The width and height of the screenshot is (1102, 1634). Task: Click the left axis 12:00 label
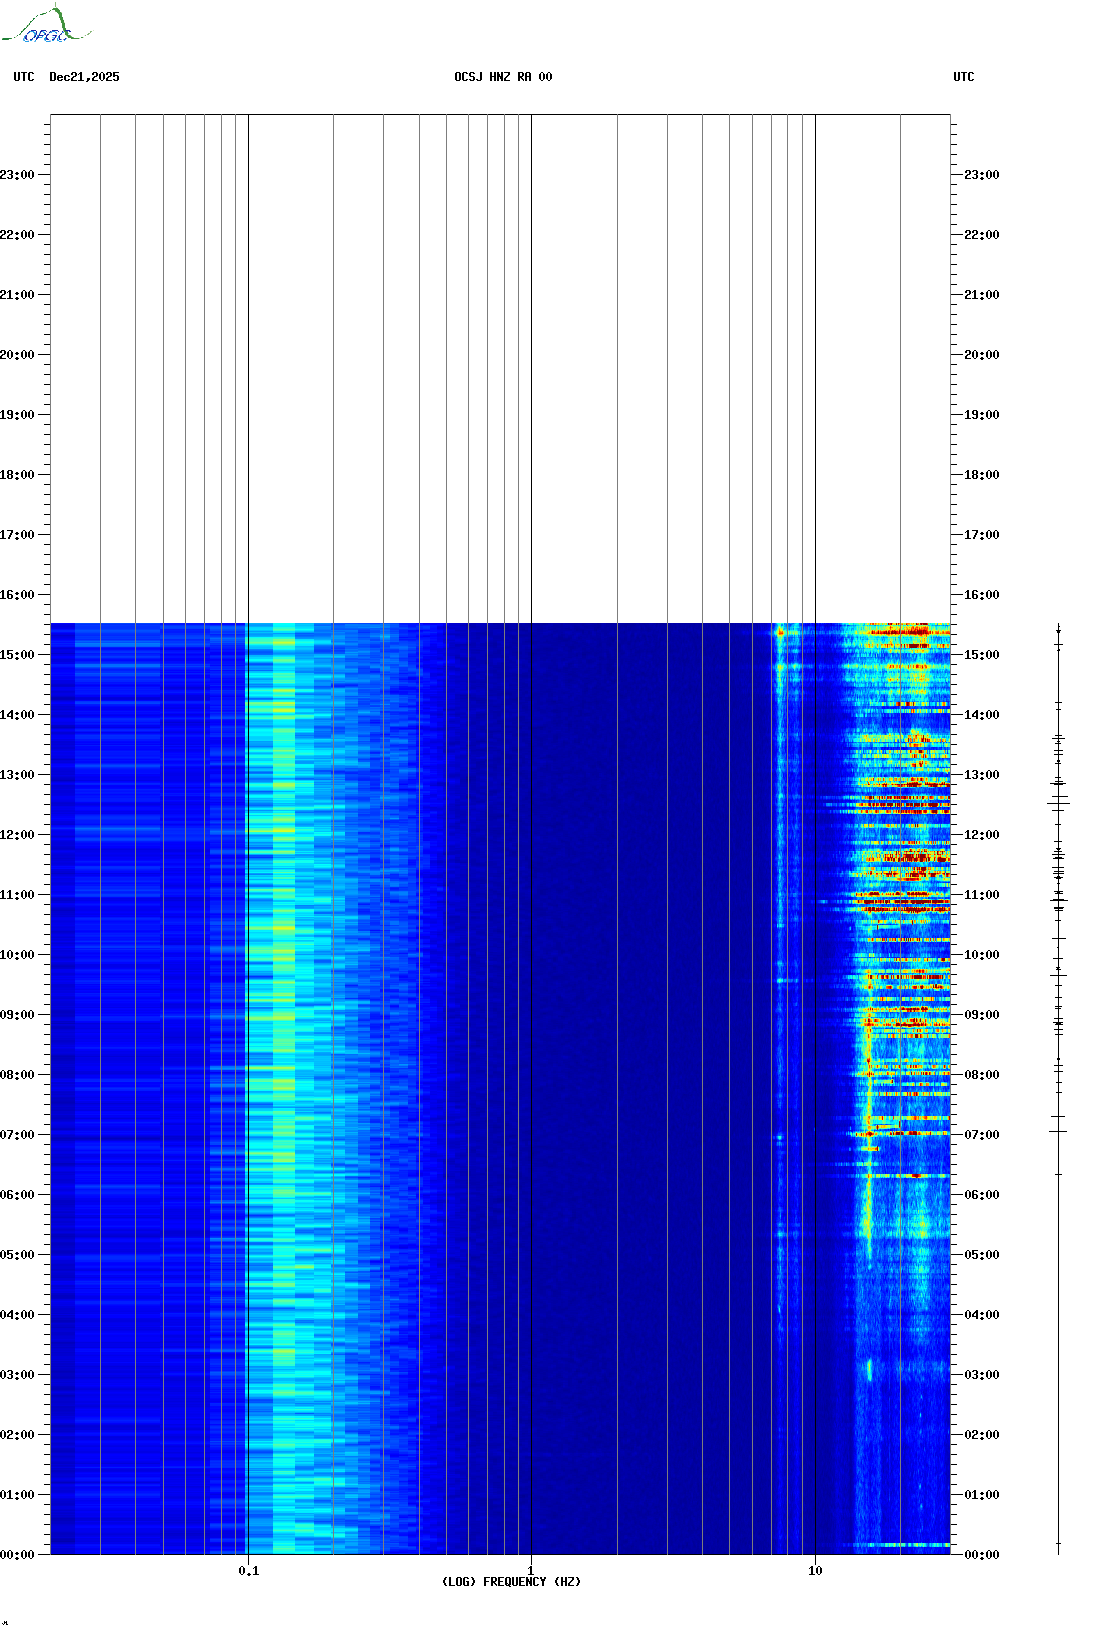click(17, 835)
